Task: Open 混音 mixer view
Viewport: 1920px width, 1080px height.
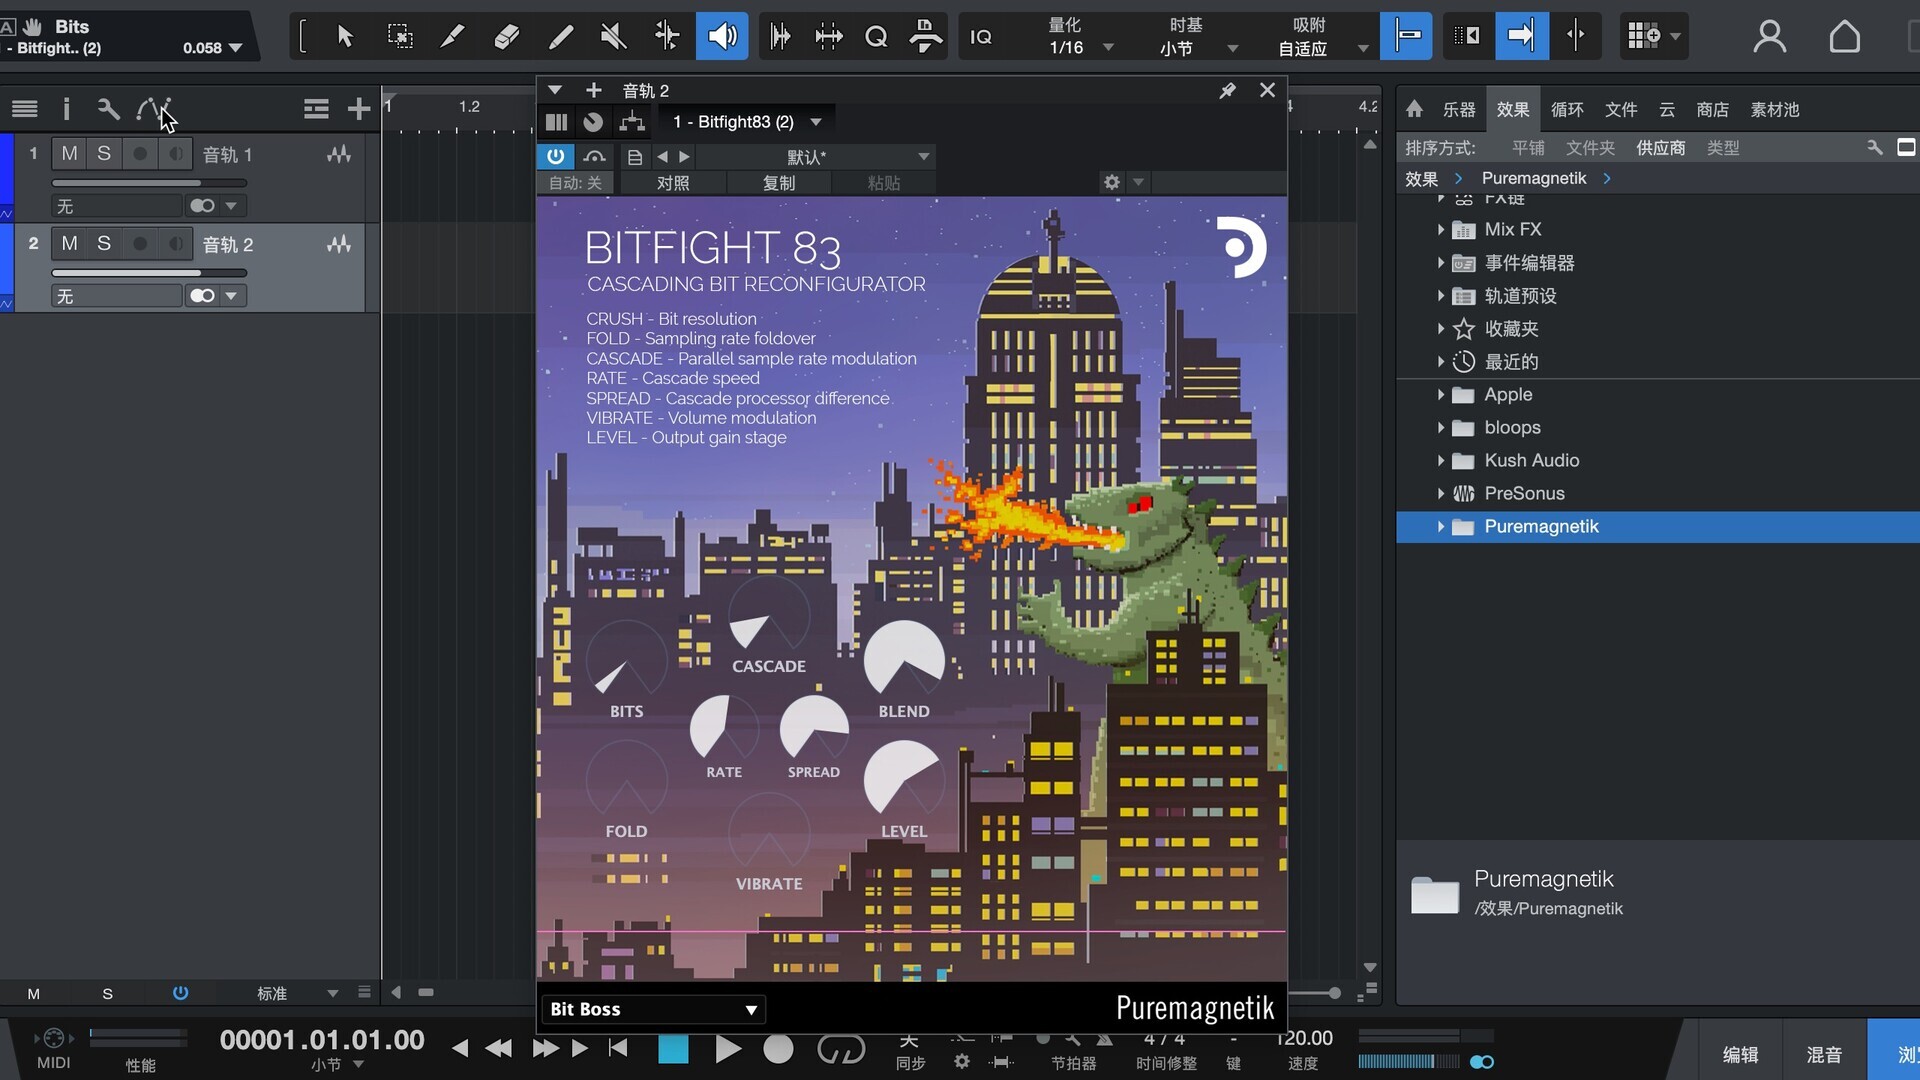Action: pyautogui.click(x=1825, y=1054)
